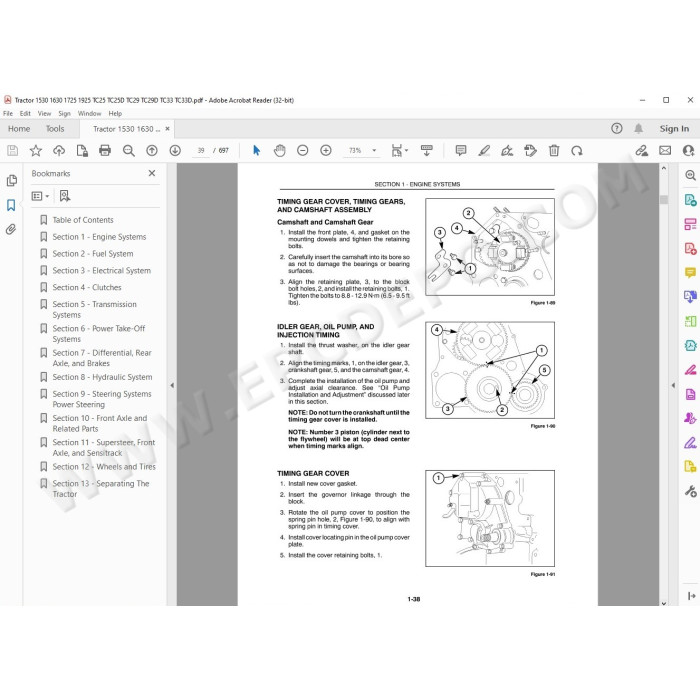Zoom in with plus icon
Image resolution: width=700 pixels, height=700 pixels.
tap(326, 151)
